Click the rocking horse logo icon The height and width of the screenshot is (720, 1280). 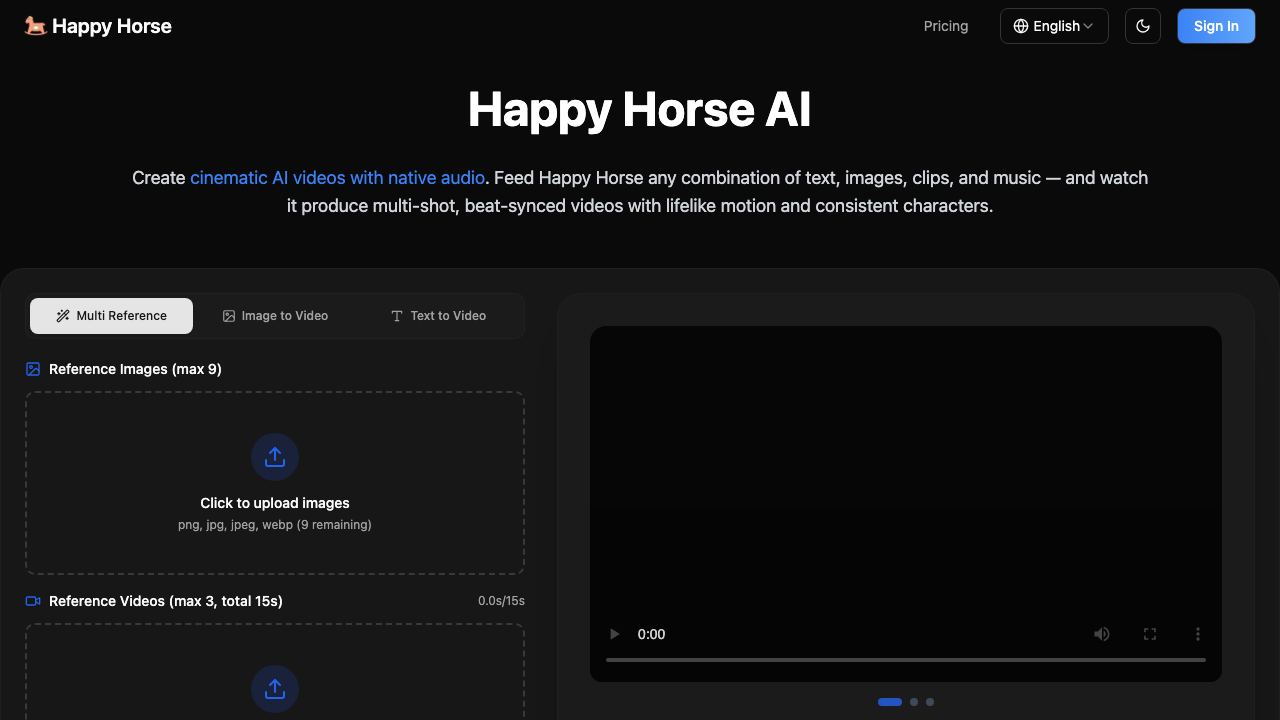pyautogui.click(x=35, y=26)
